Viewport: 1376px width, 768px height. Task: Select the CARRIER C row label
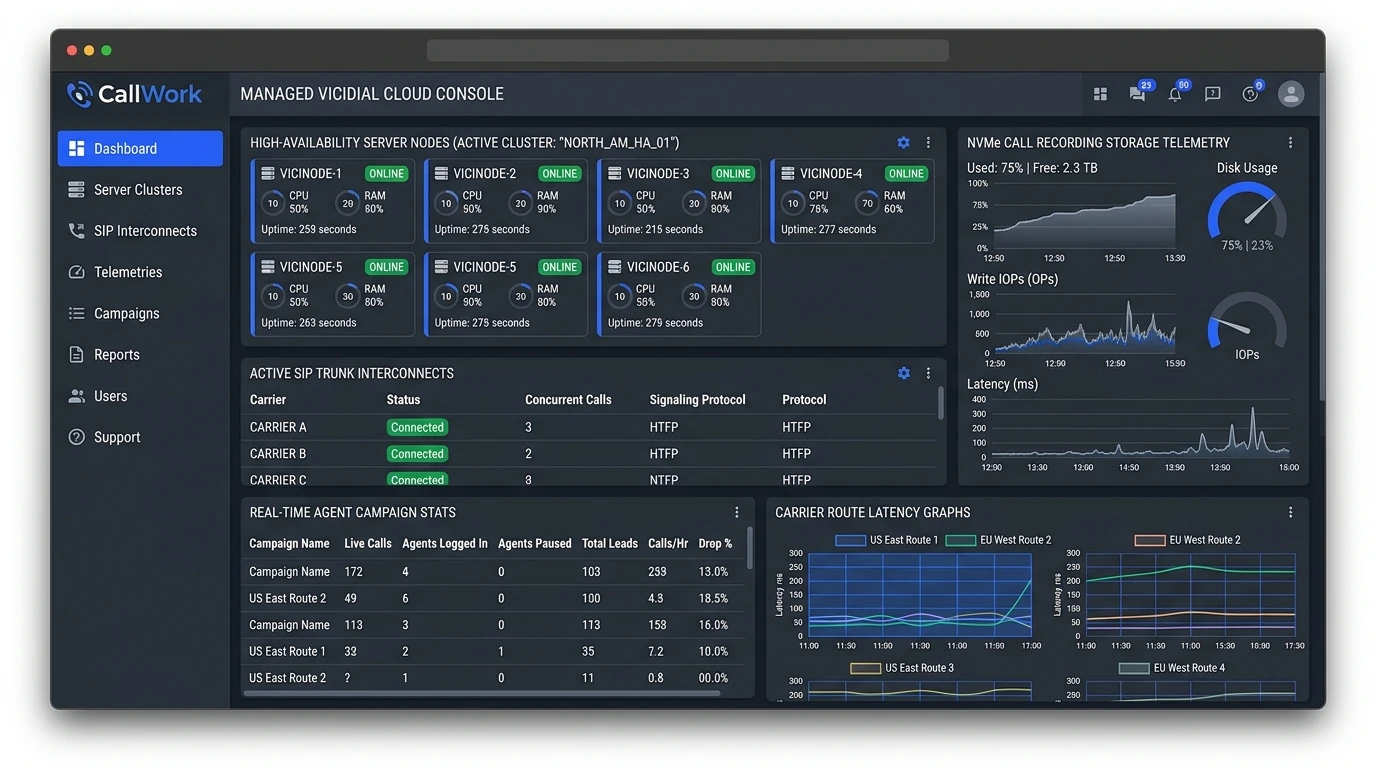tap(278, 480)
